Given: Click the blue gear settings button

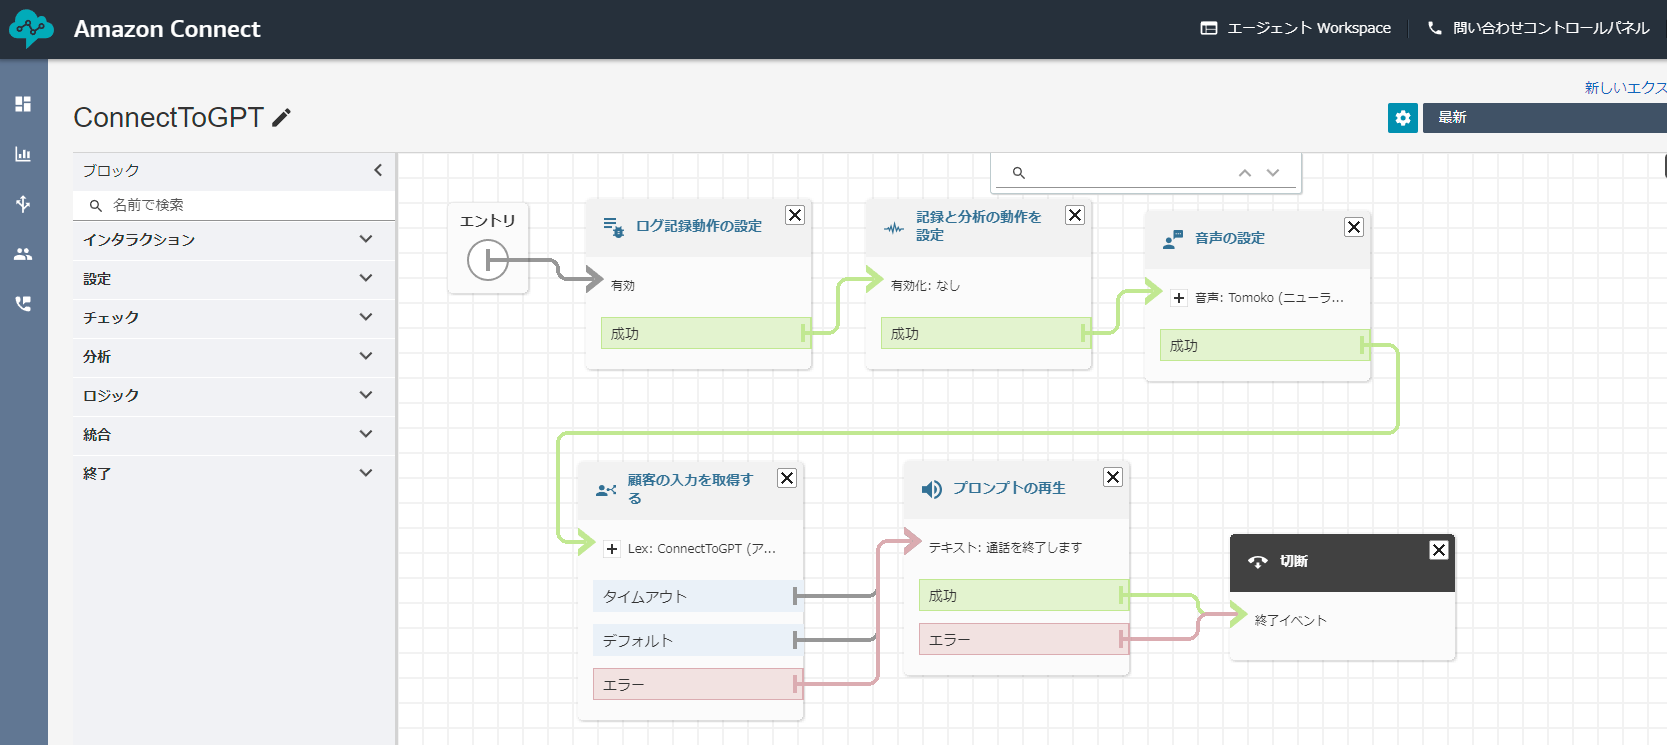Looking at the screenshot, I should (x=1403, y=118).
